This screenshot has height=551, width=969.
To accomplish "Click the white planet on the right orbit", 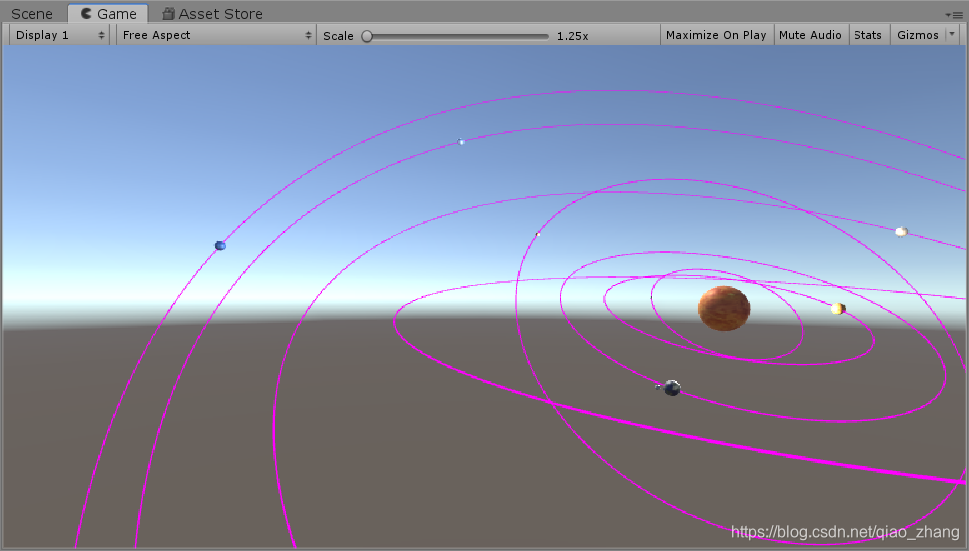I will pyautogui.click(x=901, y=232).
